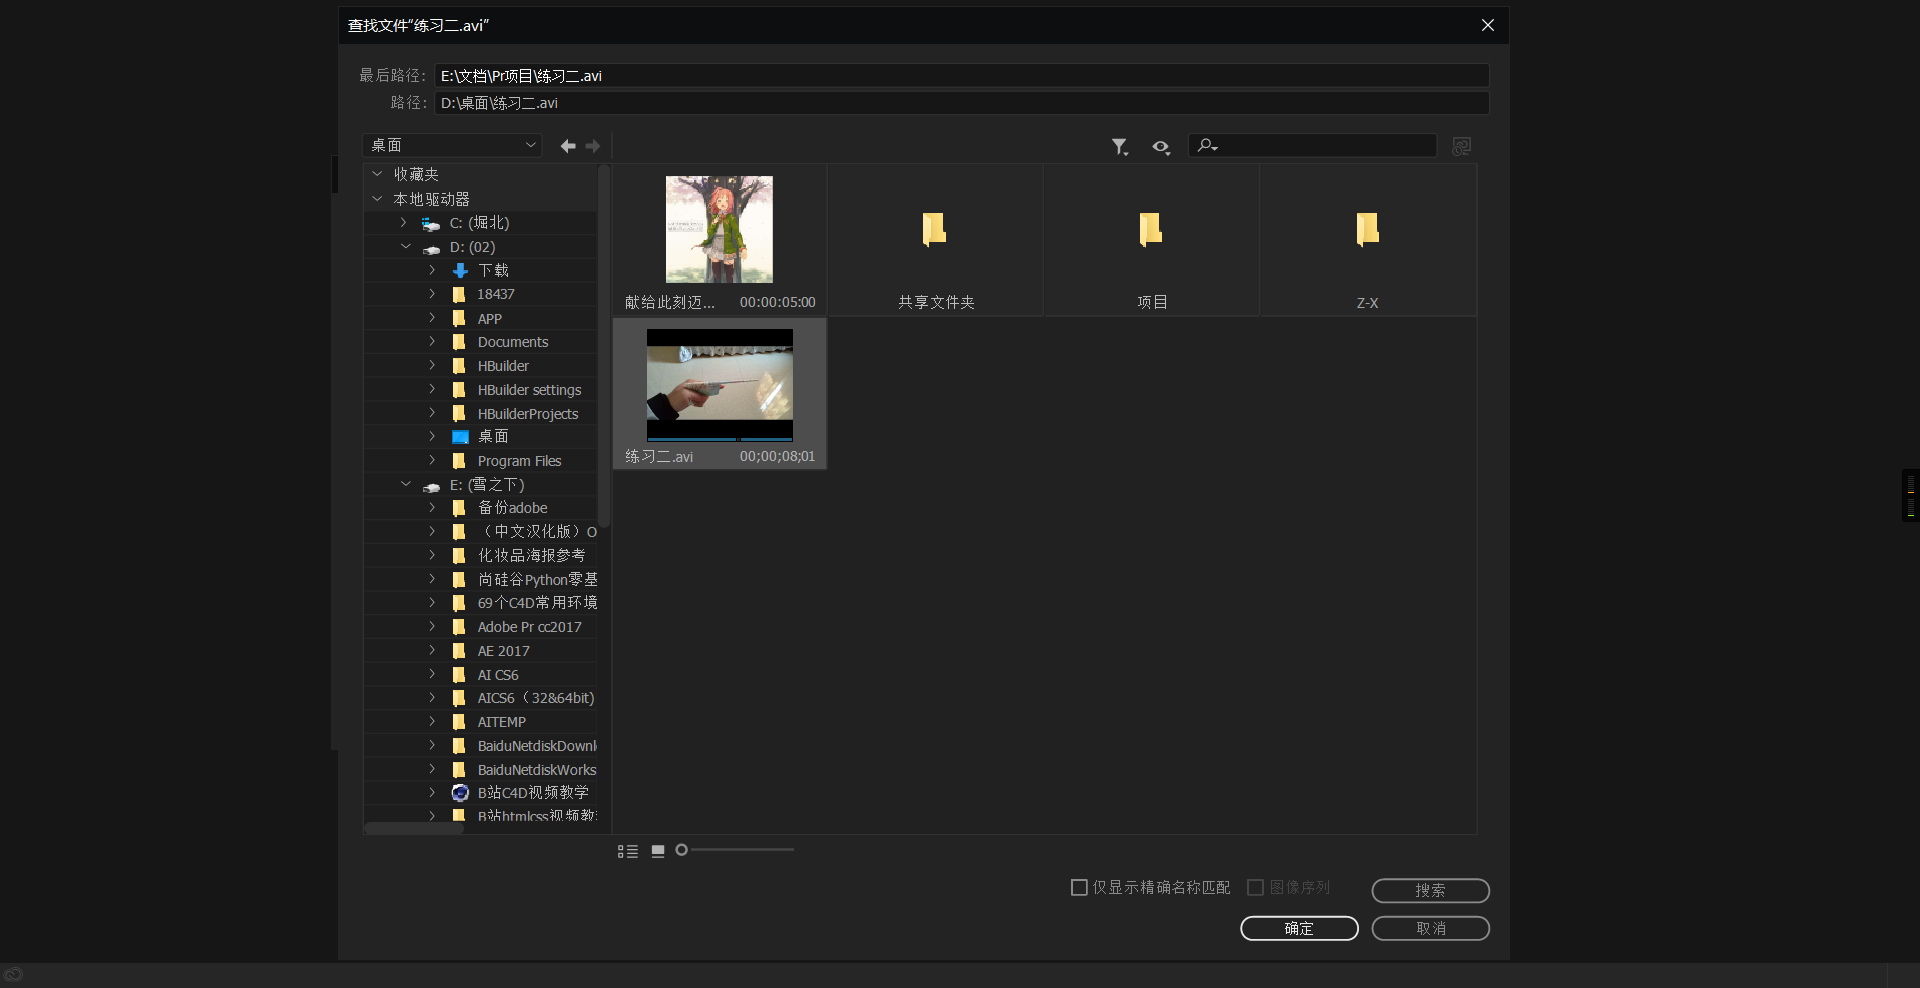Image resolution: width=1920 pixels, height=988 pixels.
Task: Toggle the 图像序列 checkbox
Action: coord(1255,887)
